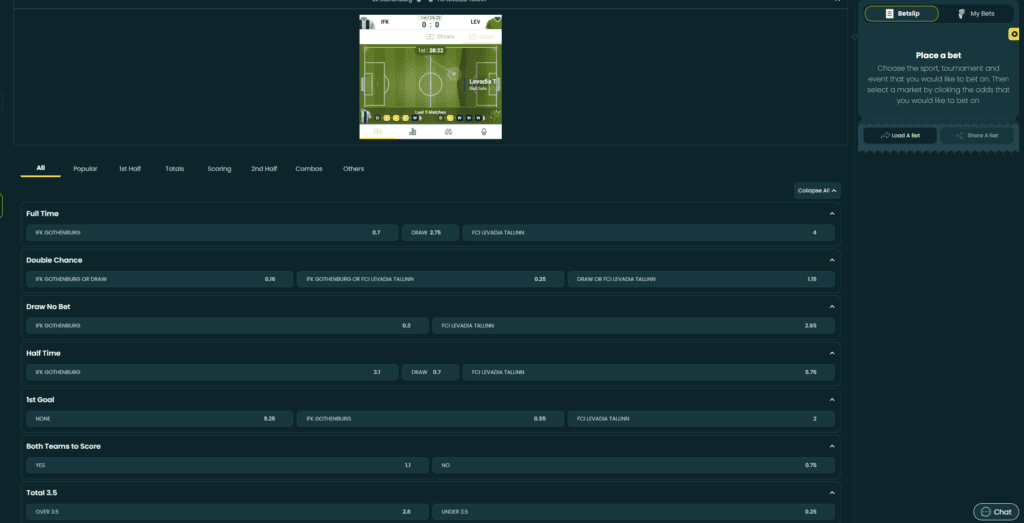Select IFK Gothenburg or Draw at 0.16
This screenshot has height=523, width=1024.
pyautogui.click(x=159, y=279)
